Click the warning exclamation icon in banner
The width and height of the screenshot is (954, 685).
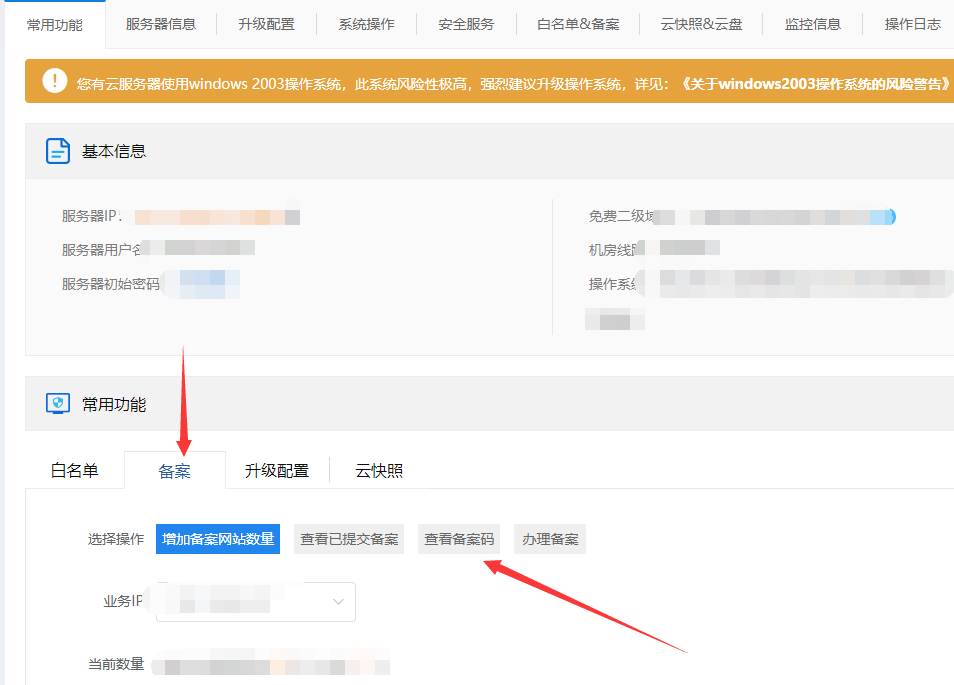(56, 81)
